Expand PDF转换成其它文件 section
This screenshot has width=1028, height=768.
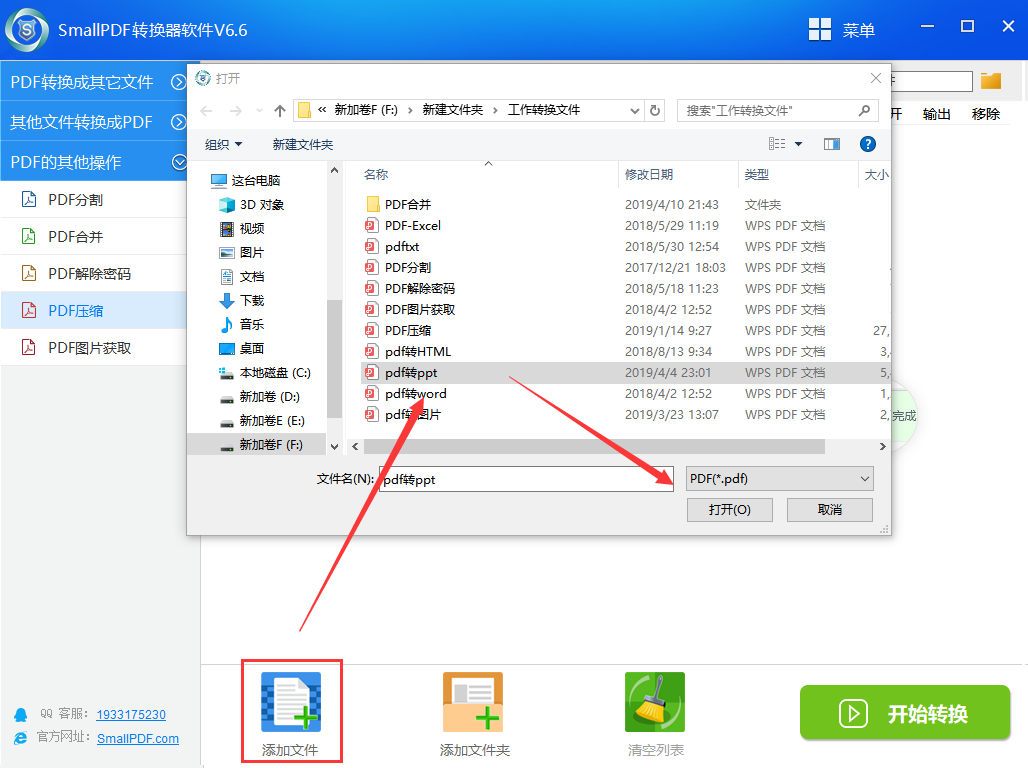click(x=94, y=81)
